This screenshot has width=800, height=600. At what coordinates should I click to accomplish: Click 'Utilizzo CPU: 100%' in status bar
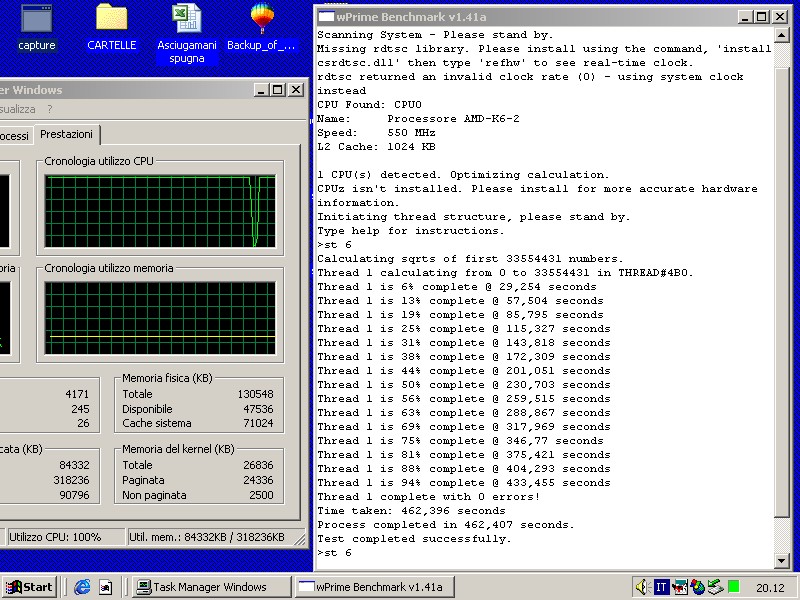[55, 537]
